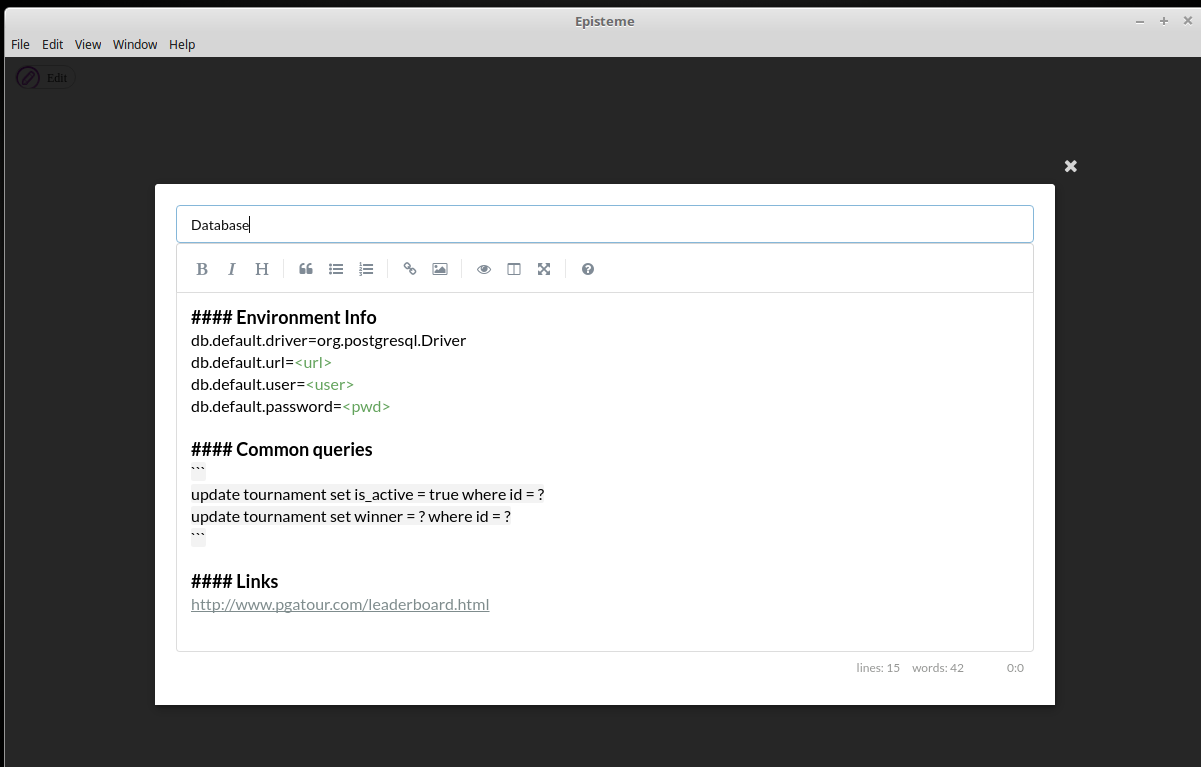The height and width of the screenshot is (767, 1201).
Task: Click the <url> placeholder text
Action: (x=313, y=362)
